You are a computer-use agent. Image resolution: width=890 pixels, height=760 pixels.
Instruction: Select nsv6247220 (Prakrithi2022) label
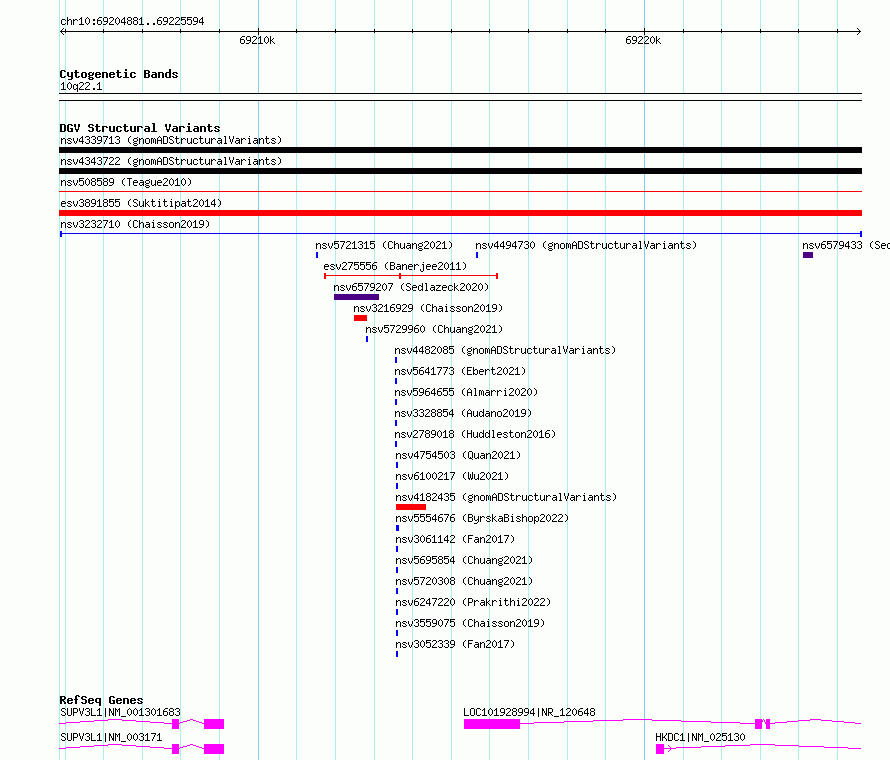coord(473,602)
